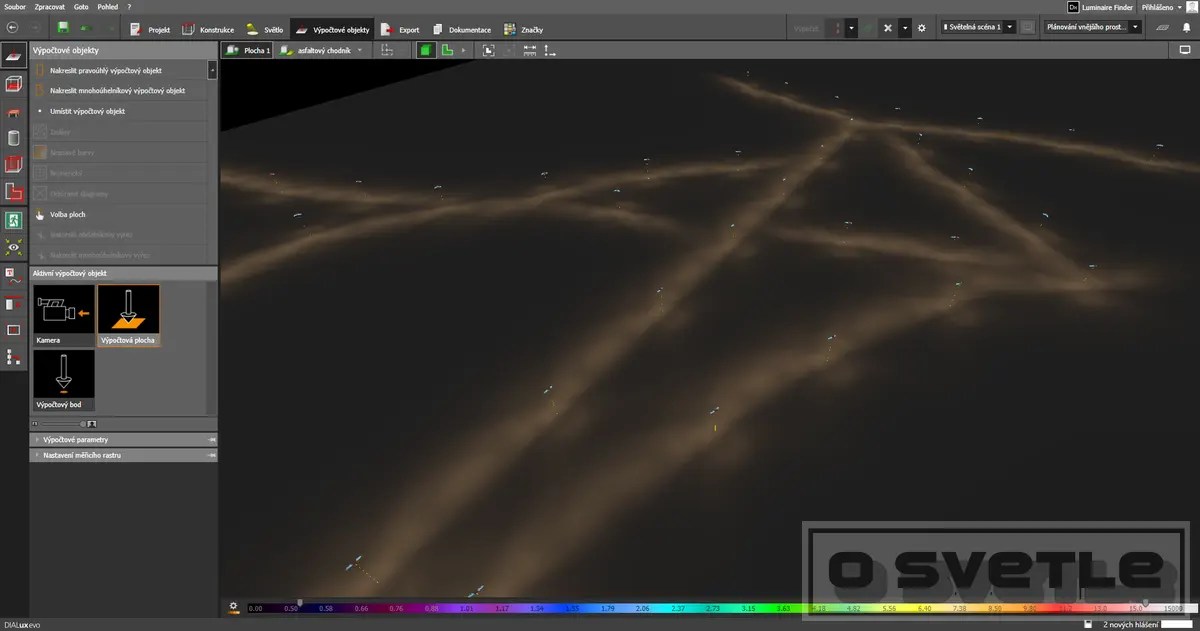Open the Goto menu
The height and width of the screenshot is (631, 1200).
pyautogui.click(x=81, y=6)
